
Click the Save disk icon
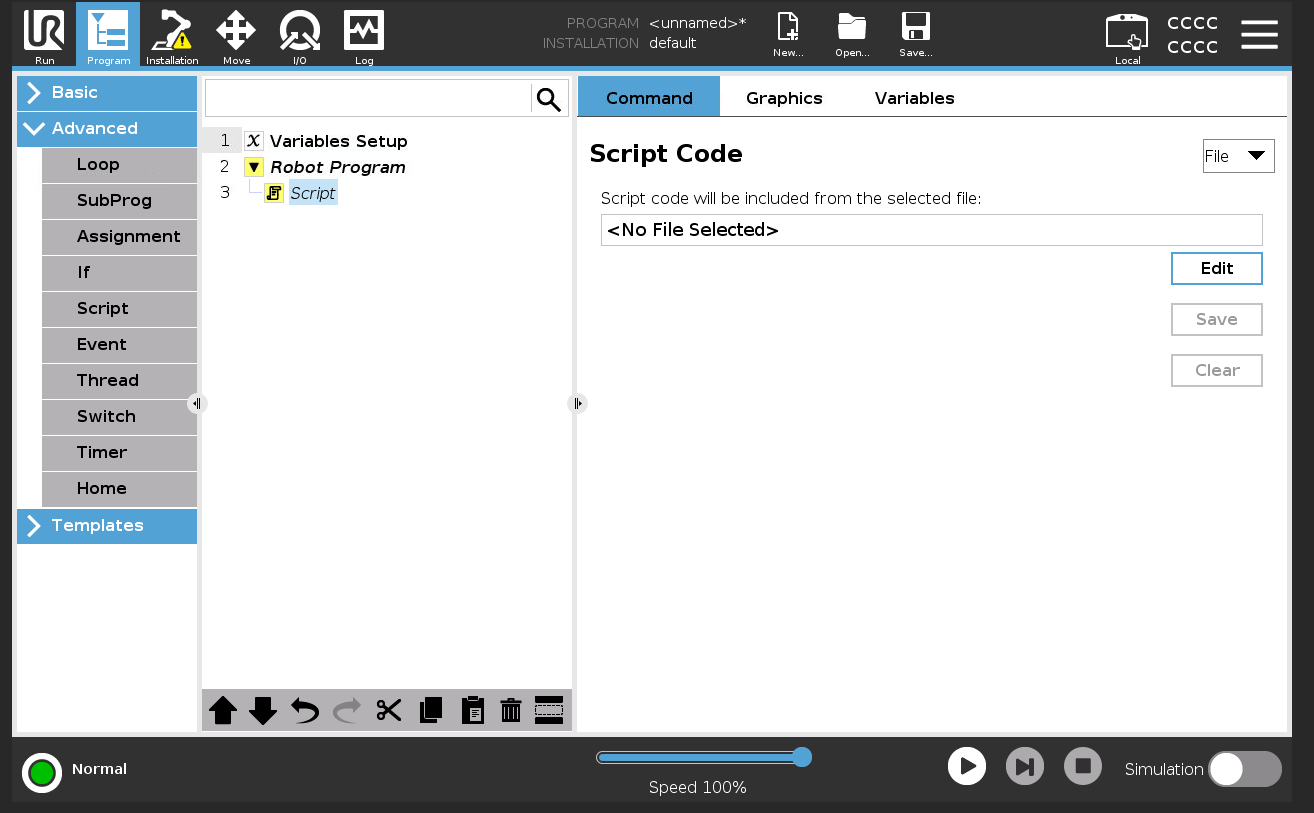[916, 35]
